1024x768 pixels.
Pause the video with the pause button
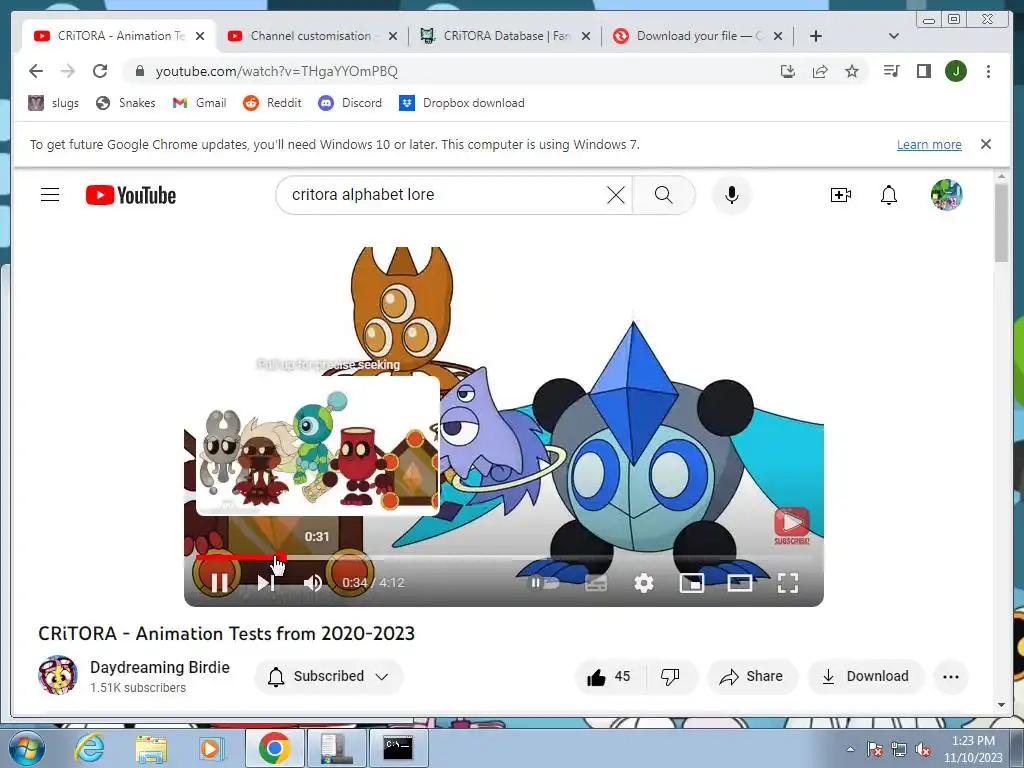tap(219, 583)
